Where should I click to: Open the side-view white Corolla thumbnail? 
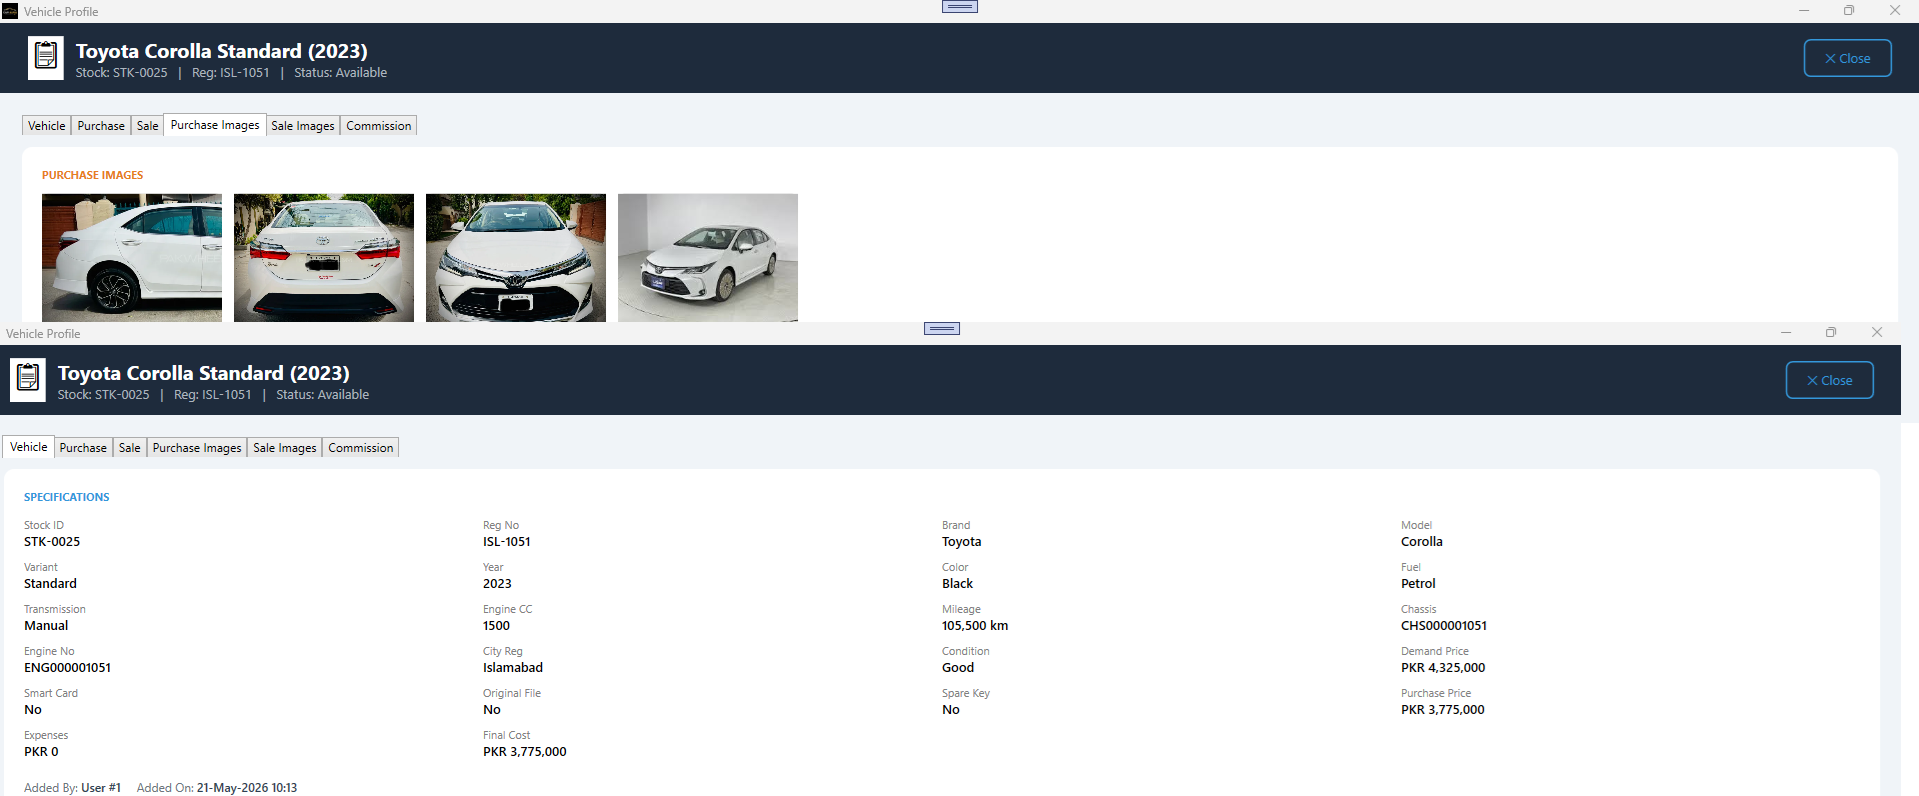click(x=132, y=258)
